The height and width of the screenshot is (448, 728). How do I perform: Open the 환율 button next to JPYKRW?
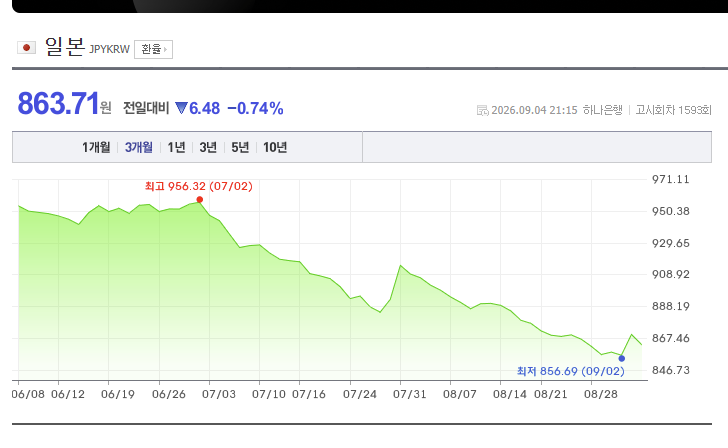tap(153, 49)
